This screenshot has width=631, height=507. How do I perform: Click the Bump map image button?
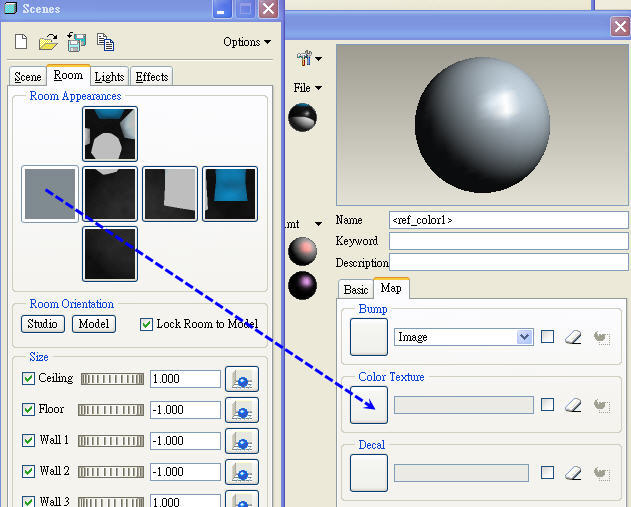point(369,337)
